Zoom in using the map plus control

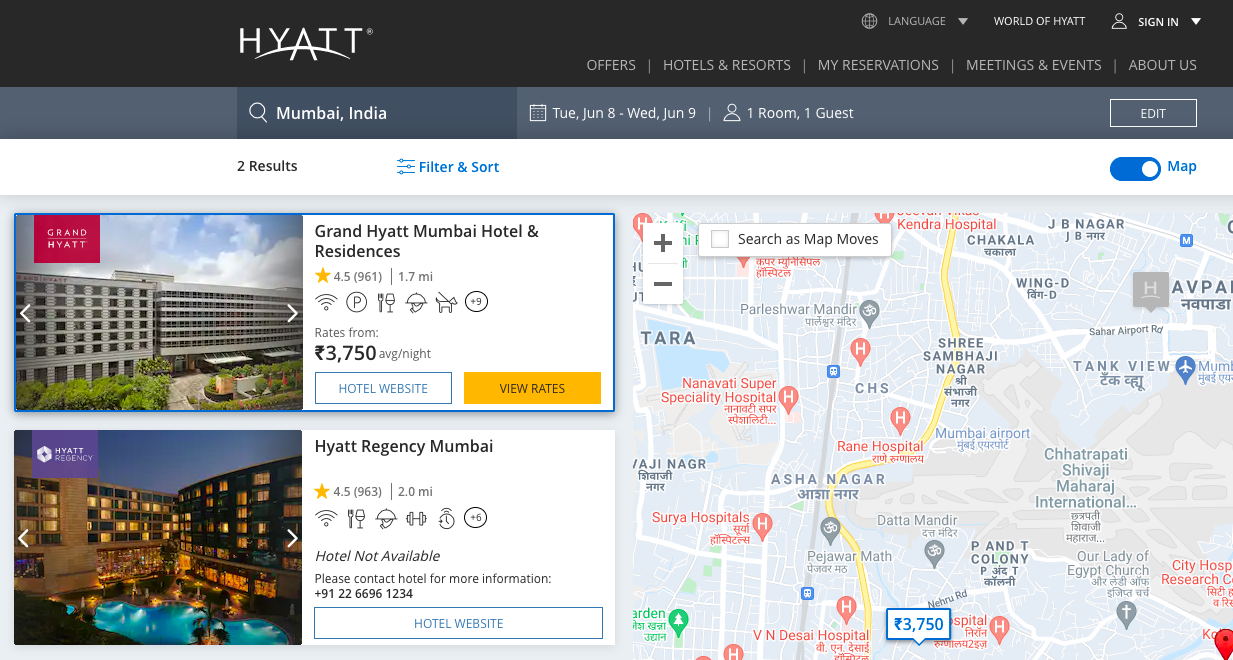click(x=662, y=242)
